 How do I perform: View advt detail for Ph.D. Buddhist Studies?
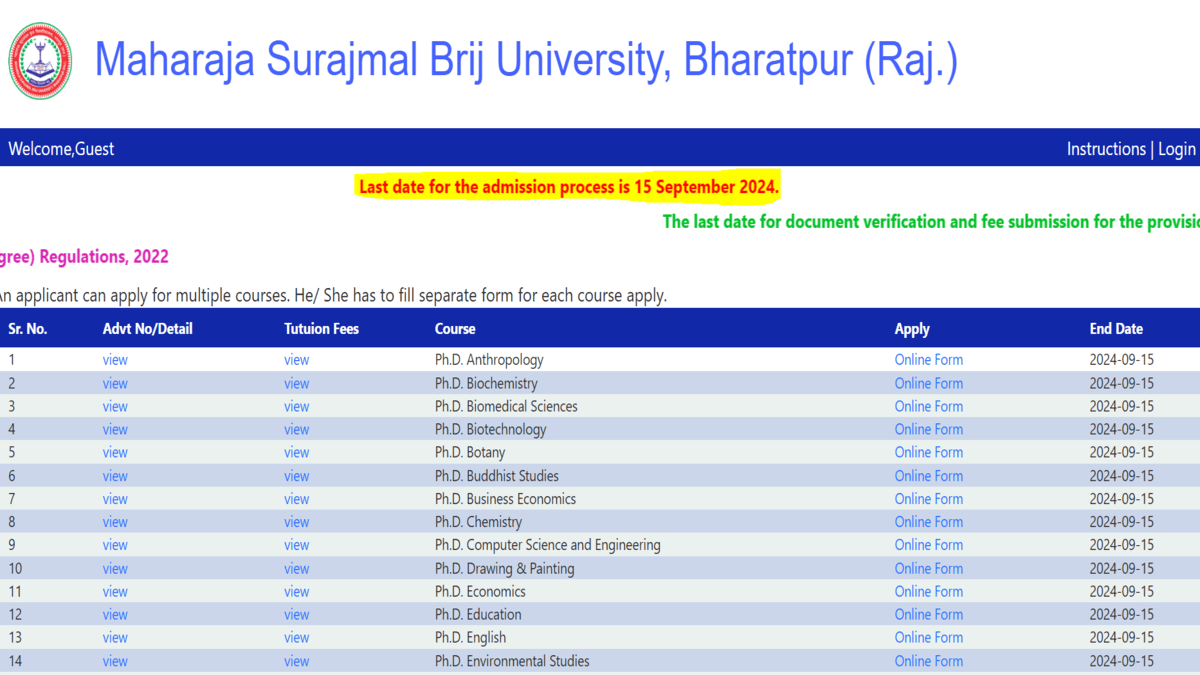pyautogui.click(x=115, y=476)
